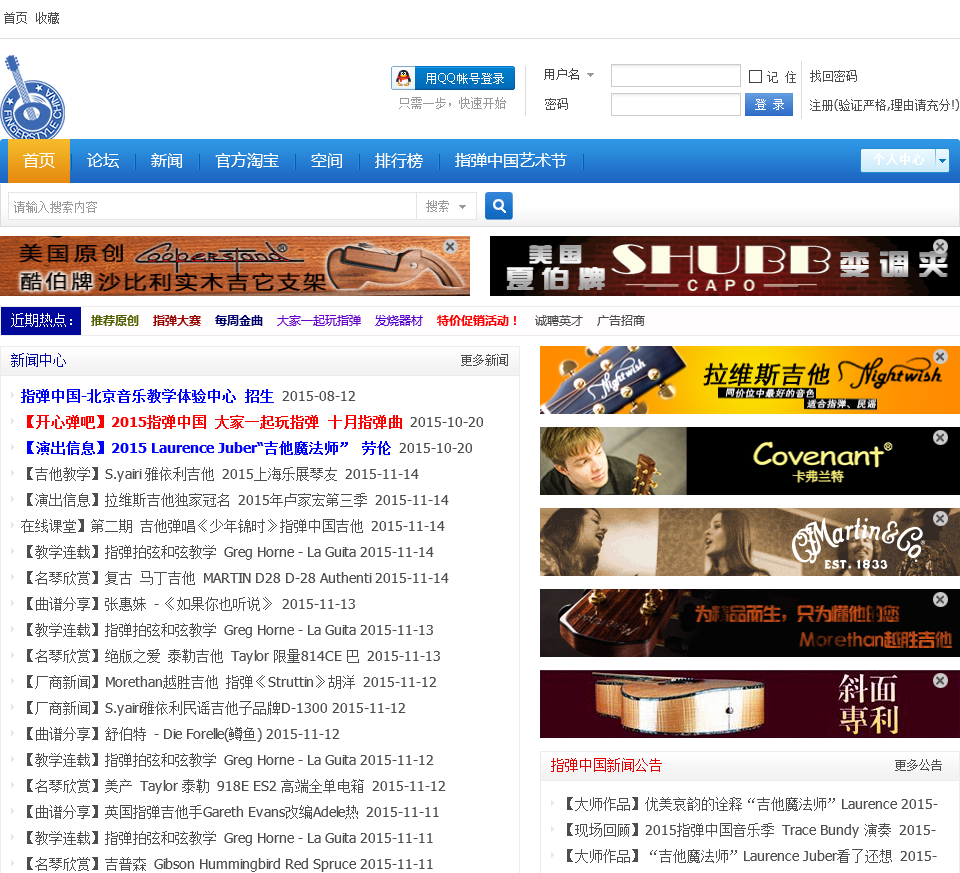The height and width of the screenshot is (873, 960).
Task: Open 在线课堂】第二期 吉他弹唱 news item
Action: pyautogui.click(x=192, y=526)
